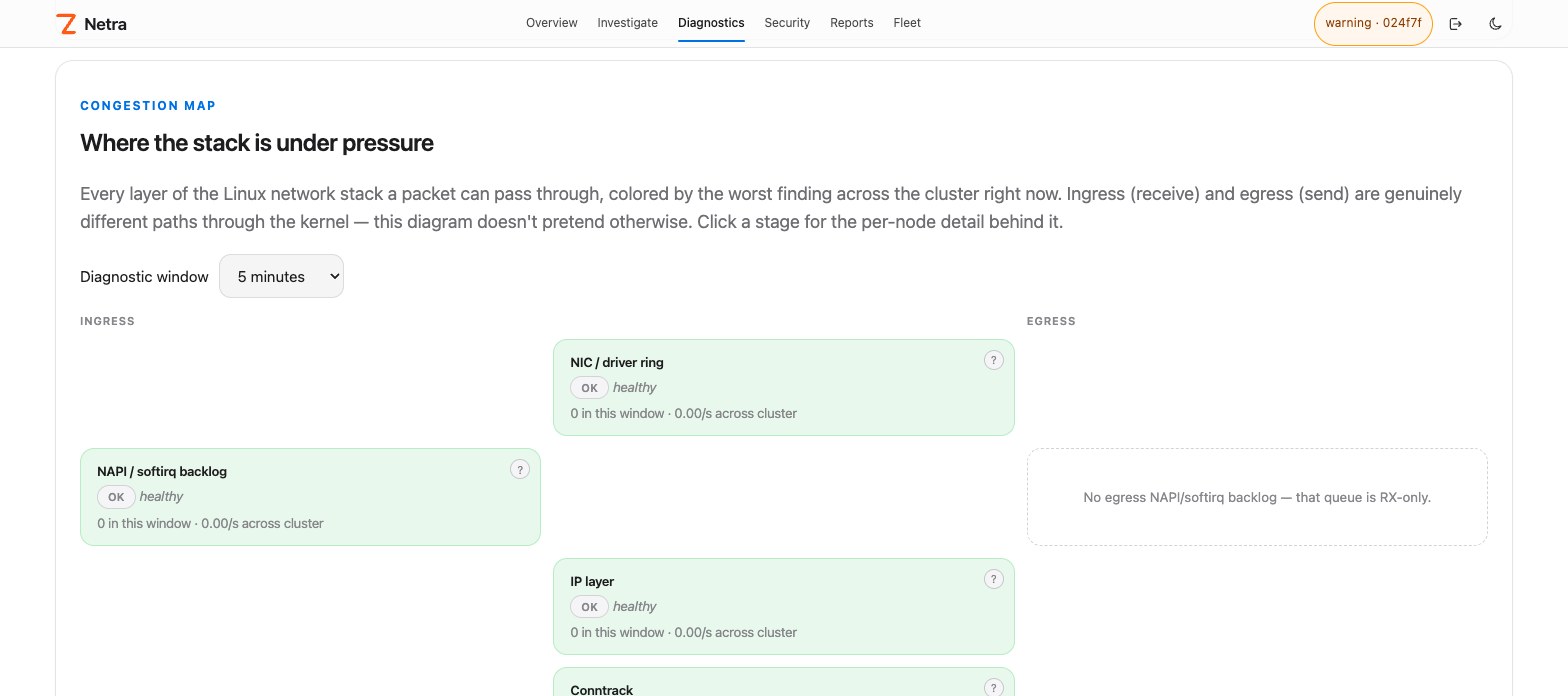Screen dimensions: 1568x696
Task: Click OK badge in NAPI / softirq backlog card
Action: click(116, 497)
